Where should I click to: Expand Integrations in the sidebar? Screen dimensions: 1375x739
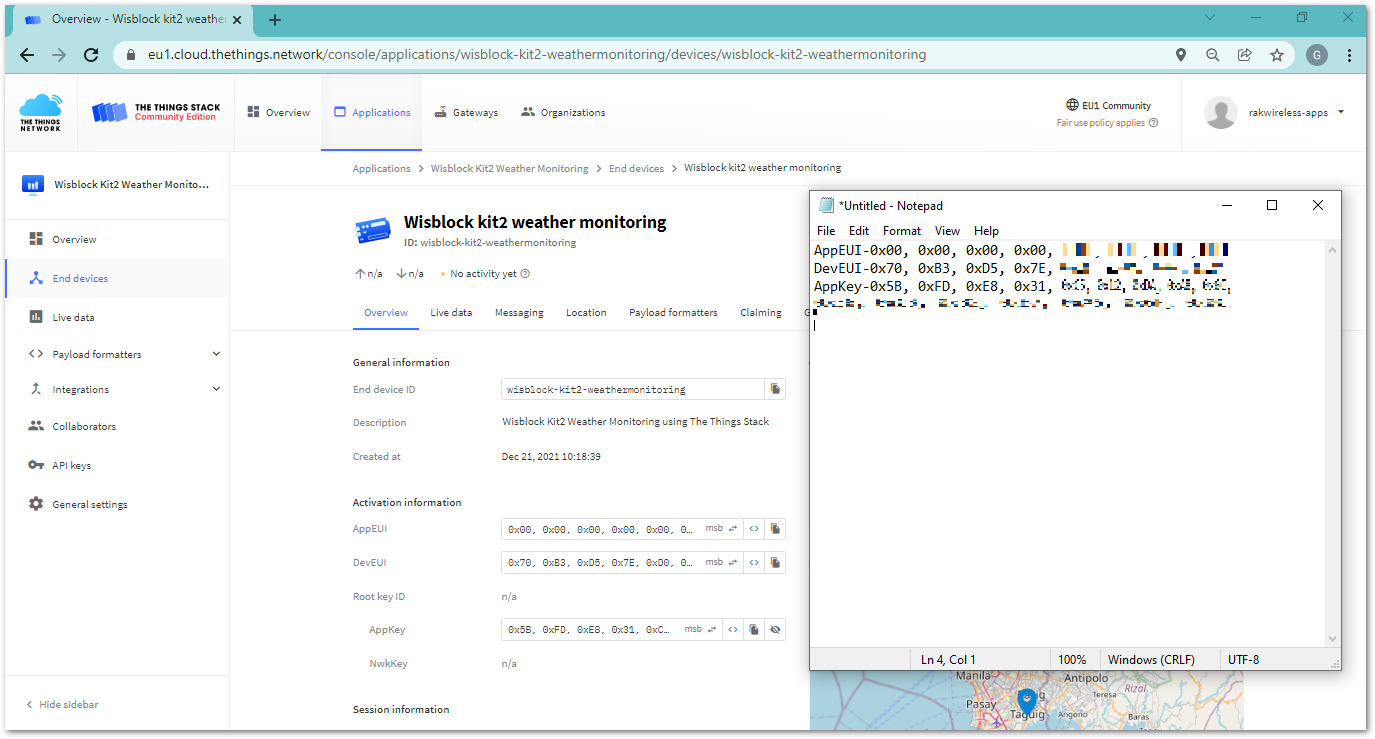click(x=216, y=389)
